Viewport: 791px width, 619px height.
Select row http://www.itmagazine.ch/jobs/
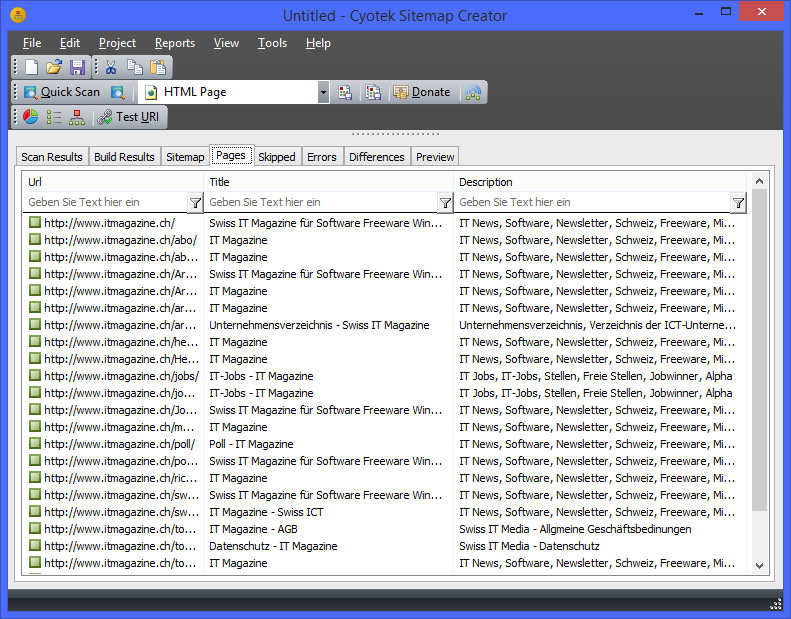383,376
